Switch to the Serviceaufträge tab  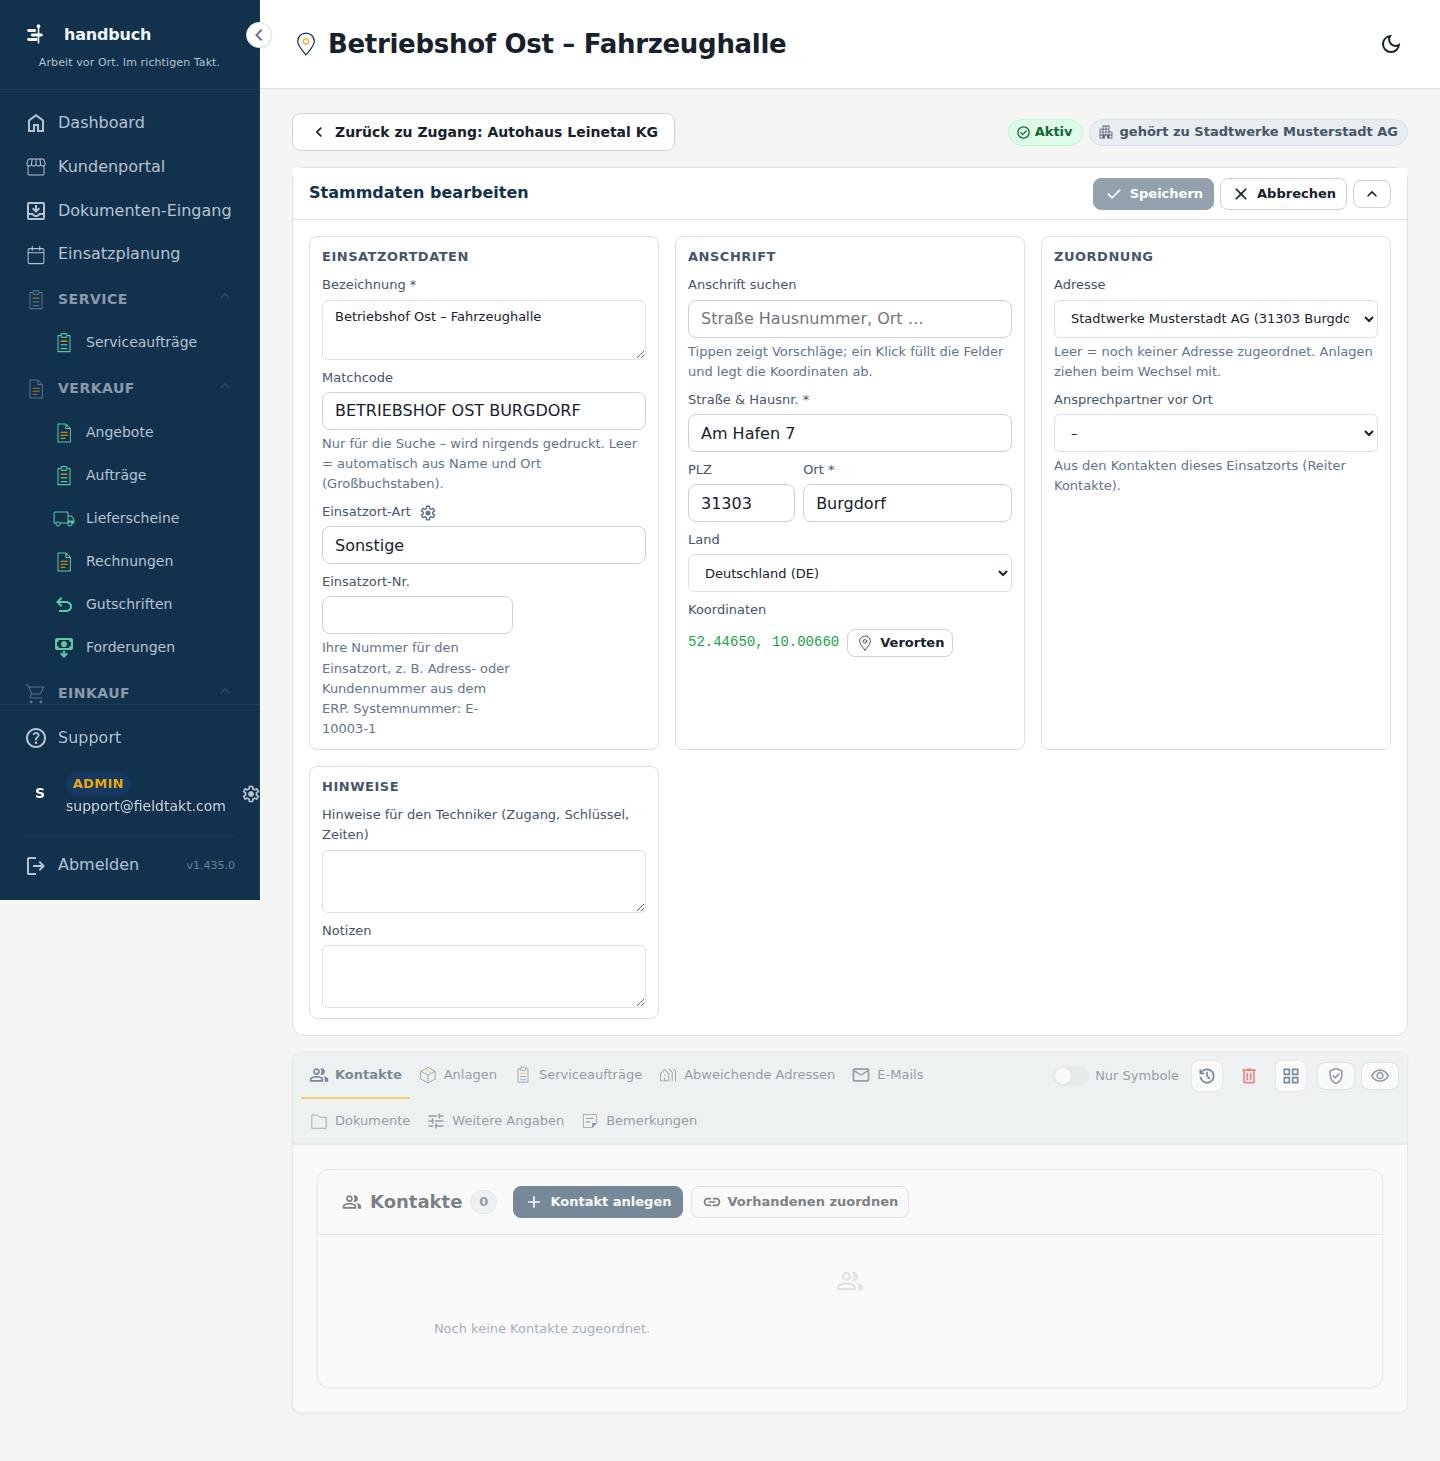point(579,1075)
